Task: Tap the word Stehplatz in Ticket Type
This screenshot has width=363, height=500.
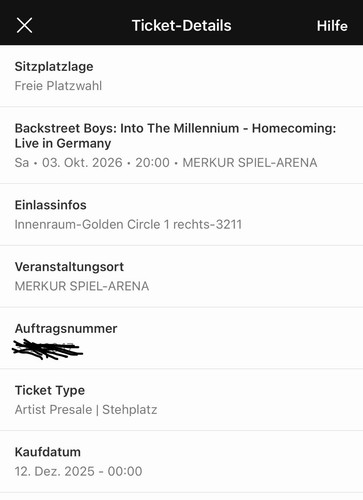Action: coord(130,410)
